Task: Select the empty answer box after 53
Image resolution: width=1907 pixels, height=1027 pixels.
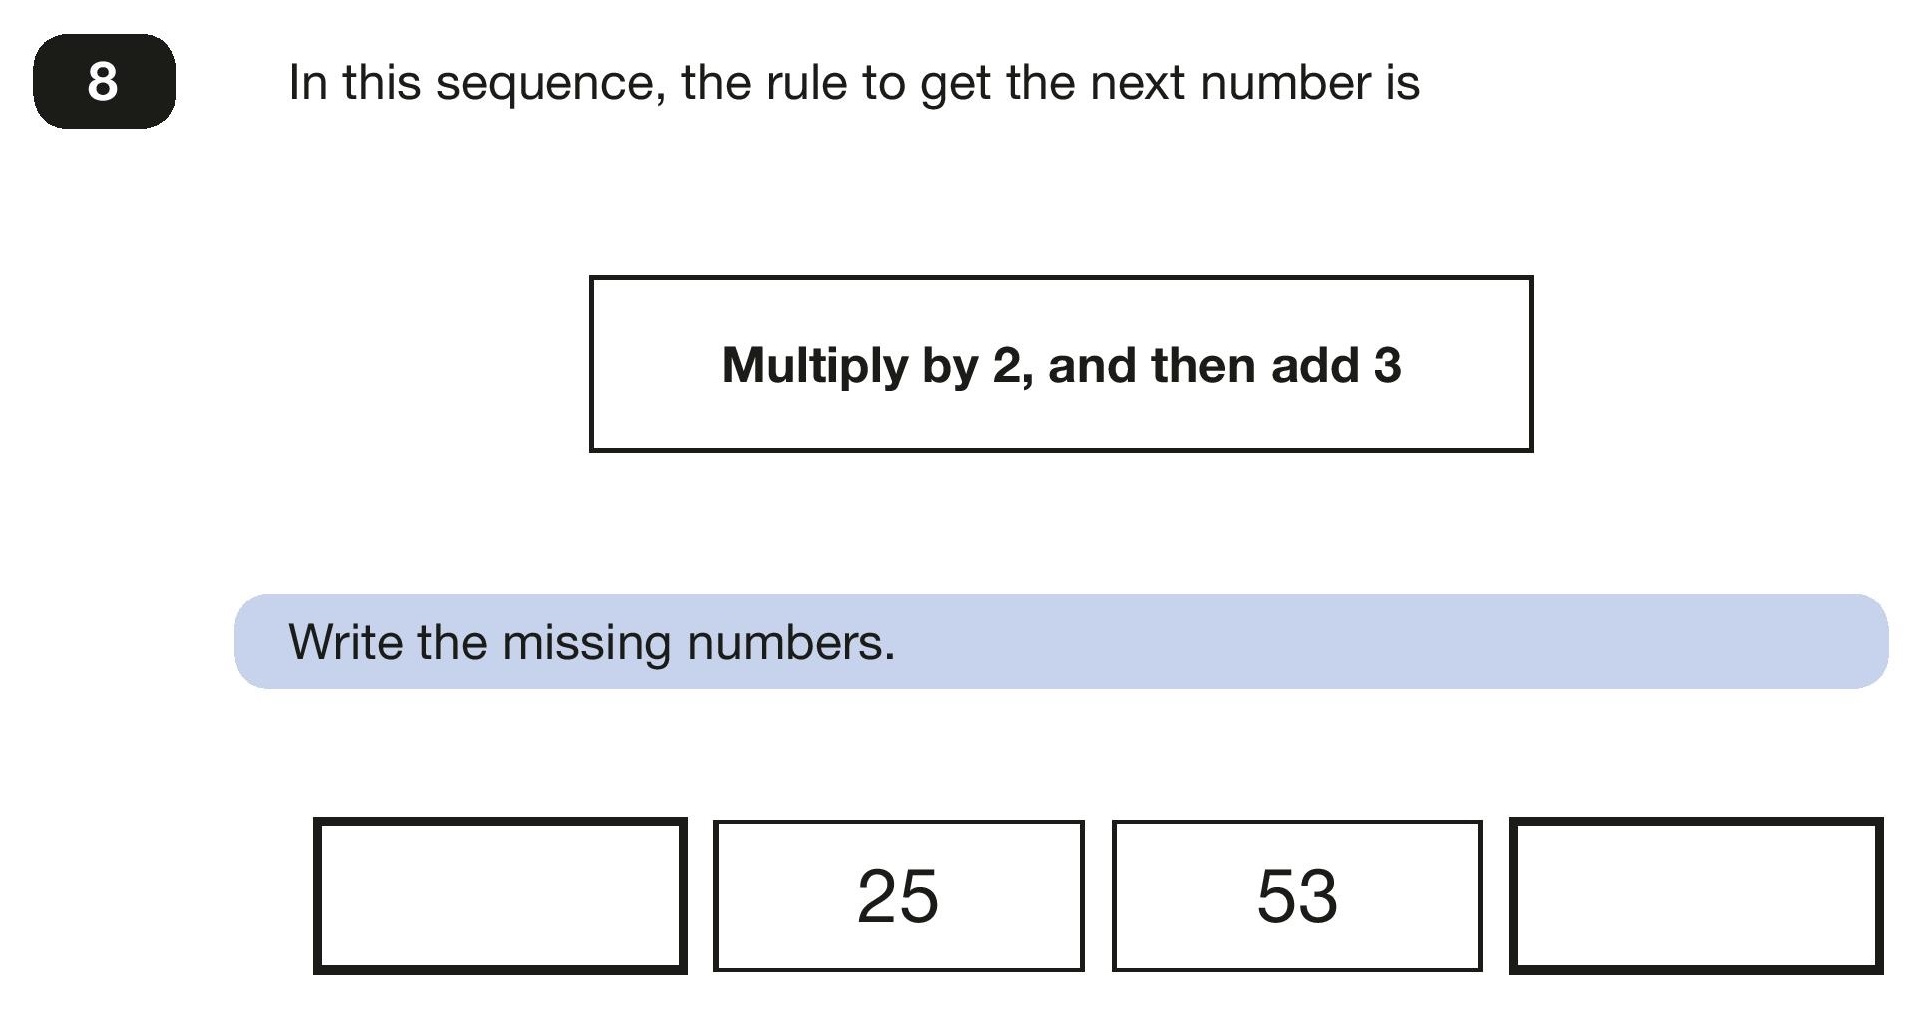Action: 1696,895
